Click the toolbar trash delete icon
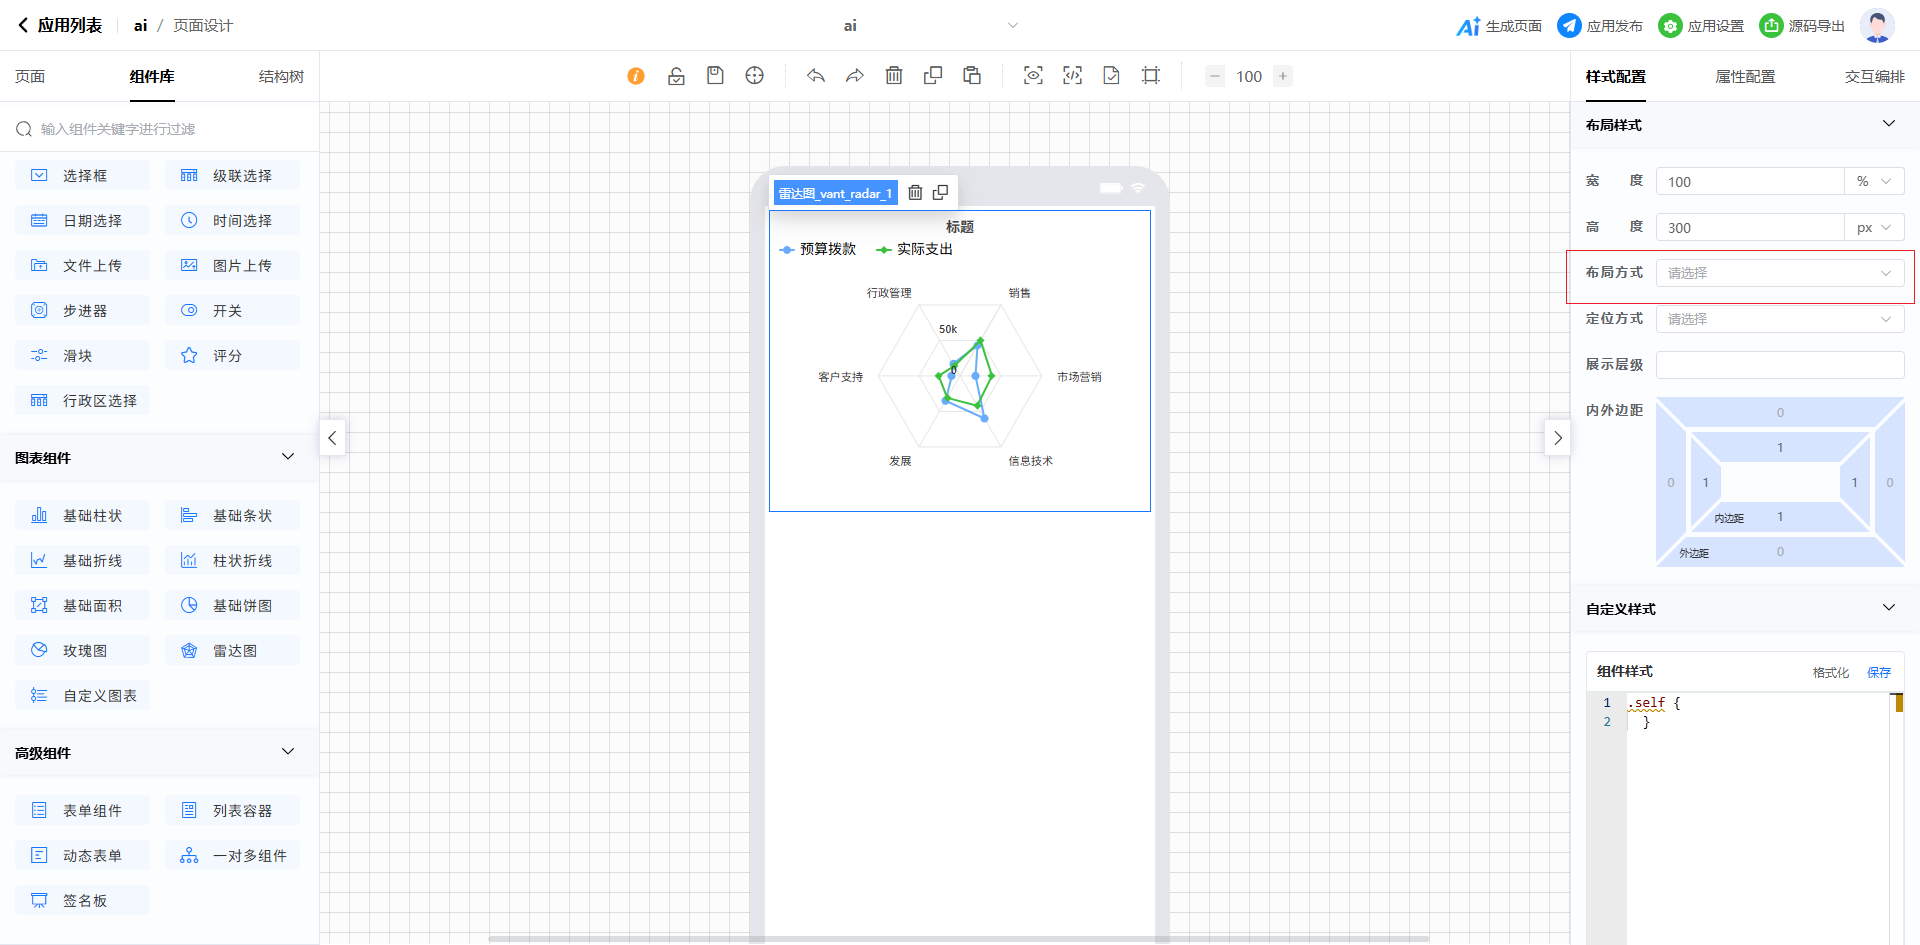1920x945 pixels. coord(894,76)
